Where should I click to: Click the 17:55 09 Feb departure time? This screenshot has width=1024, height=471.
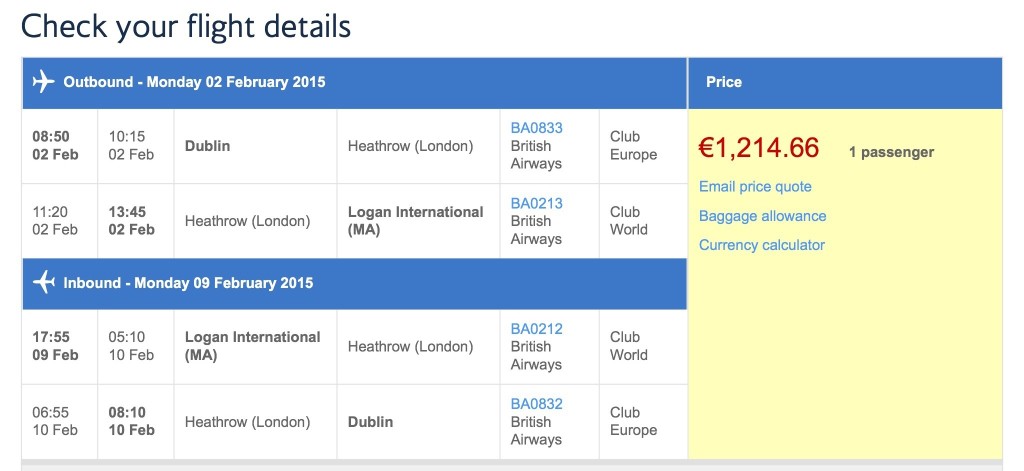(56, 346)
